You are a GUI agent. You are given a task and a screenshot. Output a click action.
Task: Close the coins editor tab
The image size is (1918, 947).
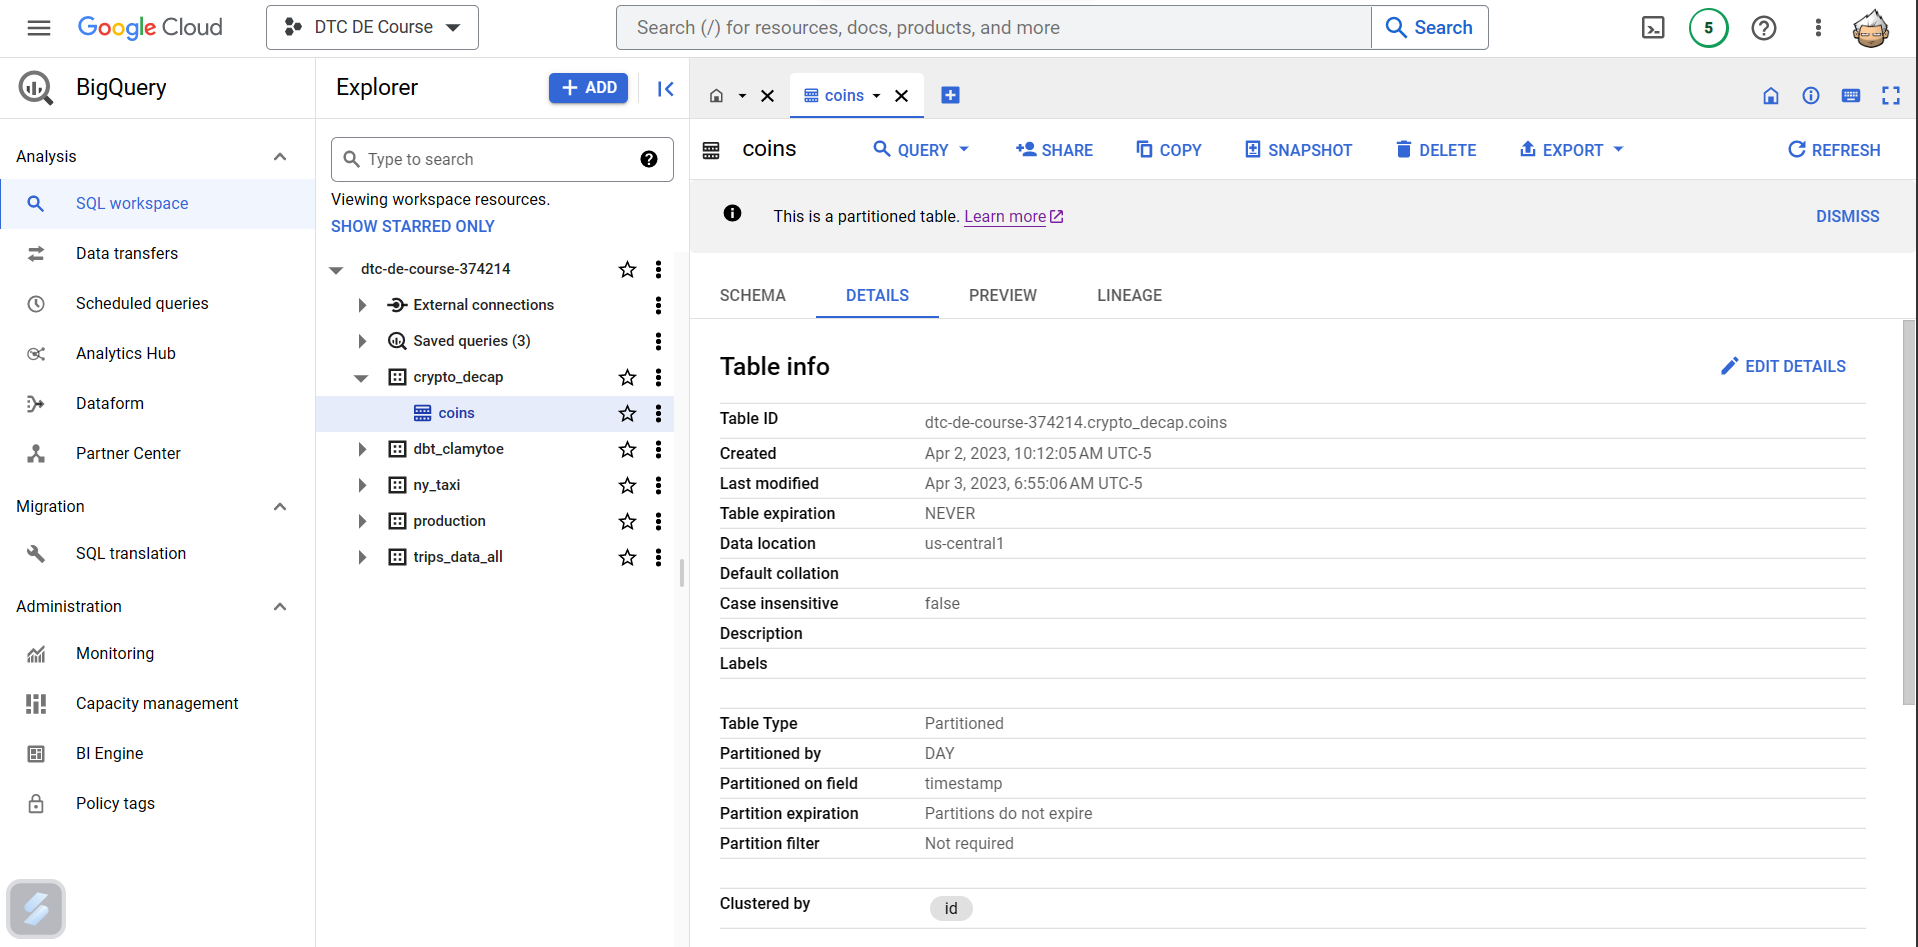pyautogui.click(x=901, y=96)
